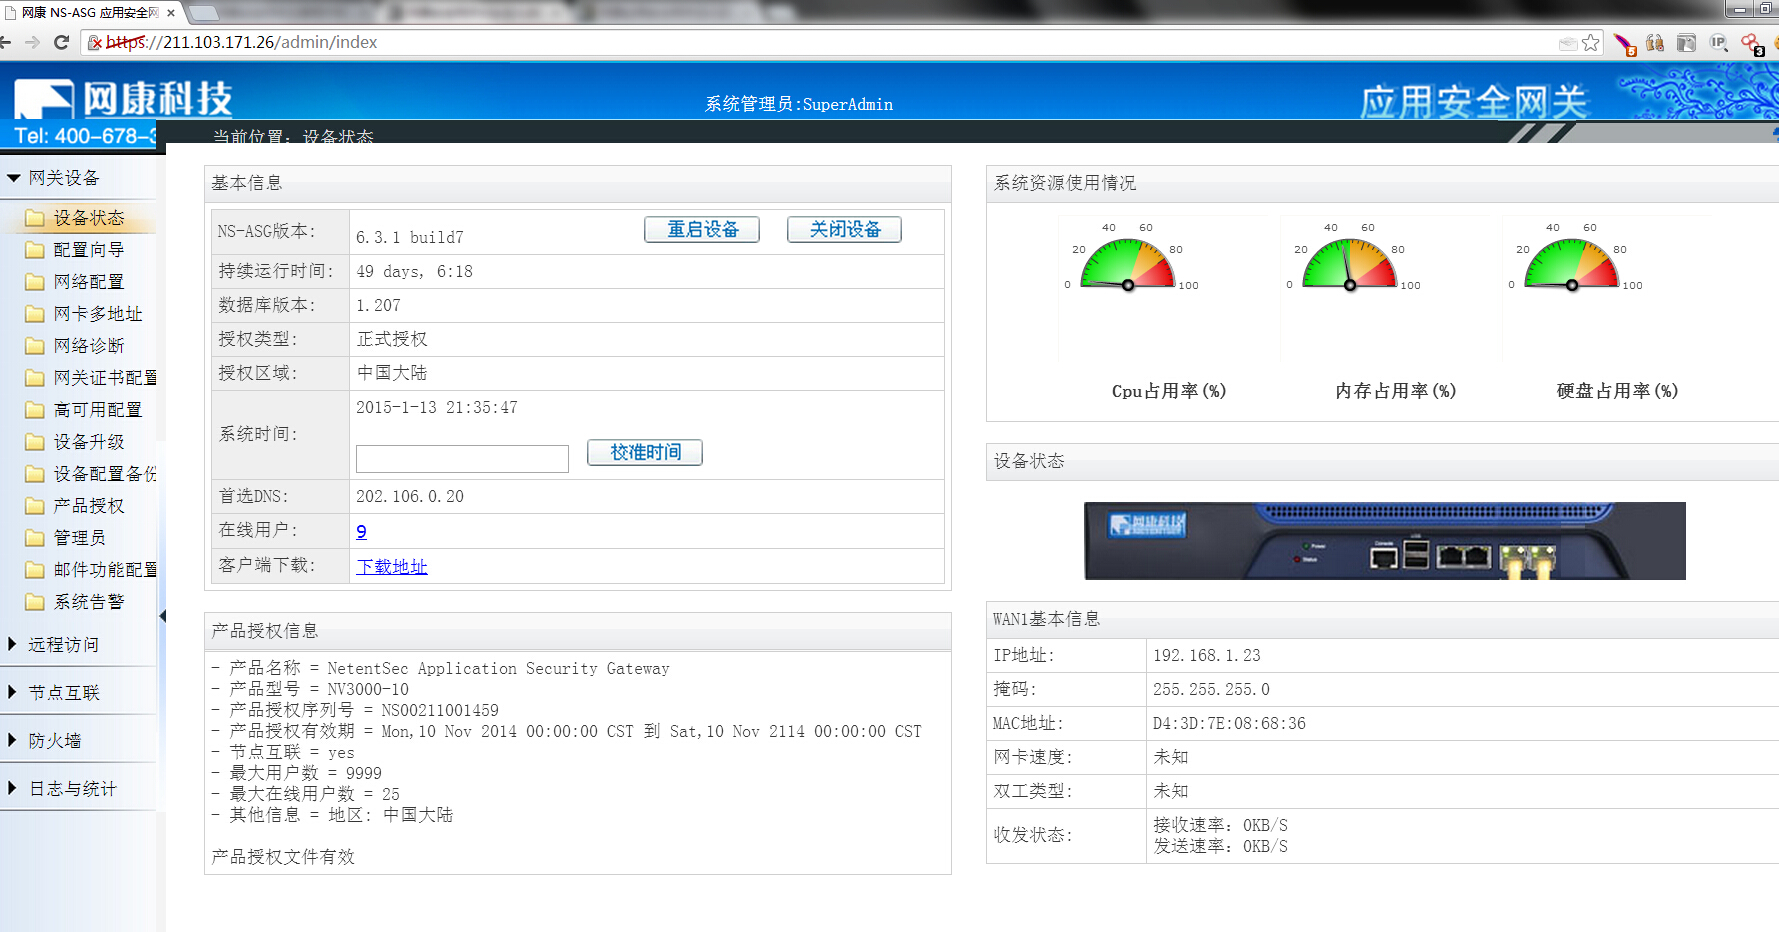Click the folder icon beside 配置向导
1779x932 pixels.
(35, 250)
